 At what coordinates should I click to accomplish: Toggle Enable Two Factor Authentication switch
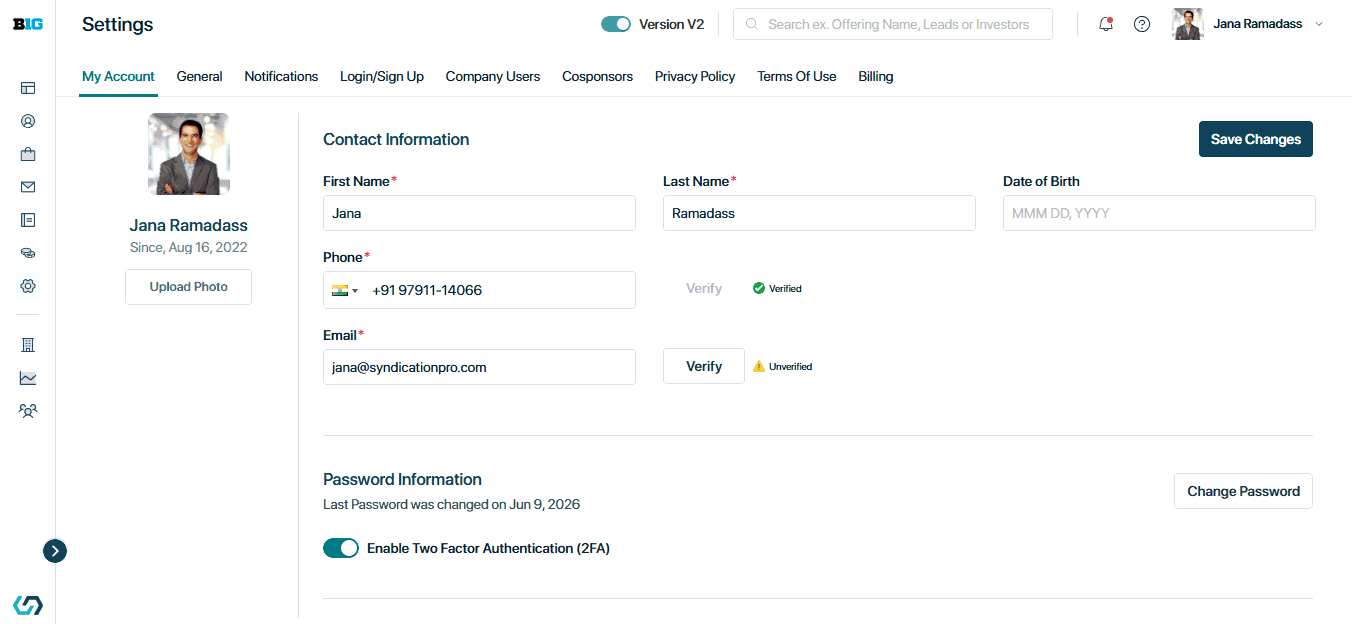(341, 548)
